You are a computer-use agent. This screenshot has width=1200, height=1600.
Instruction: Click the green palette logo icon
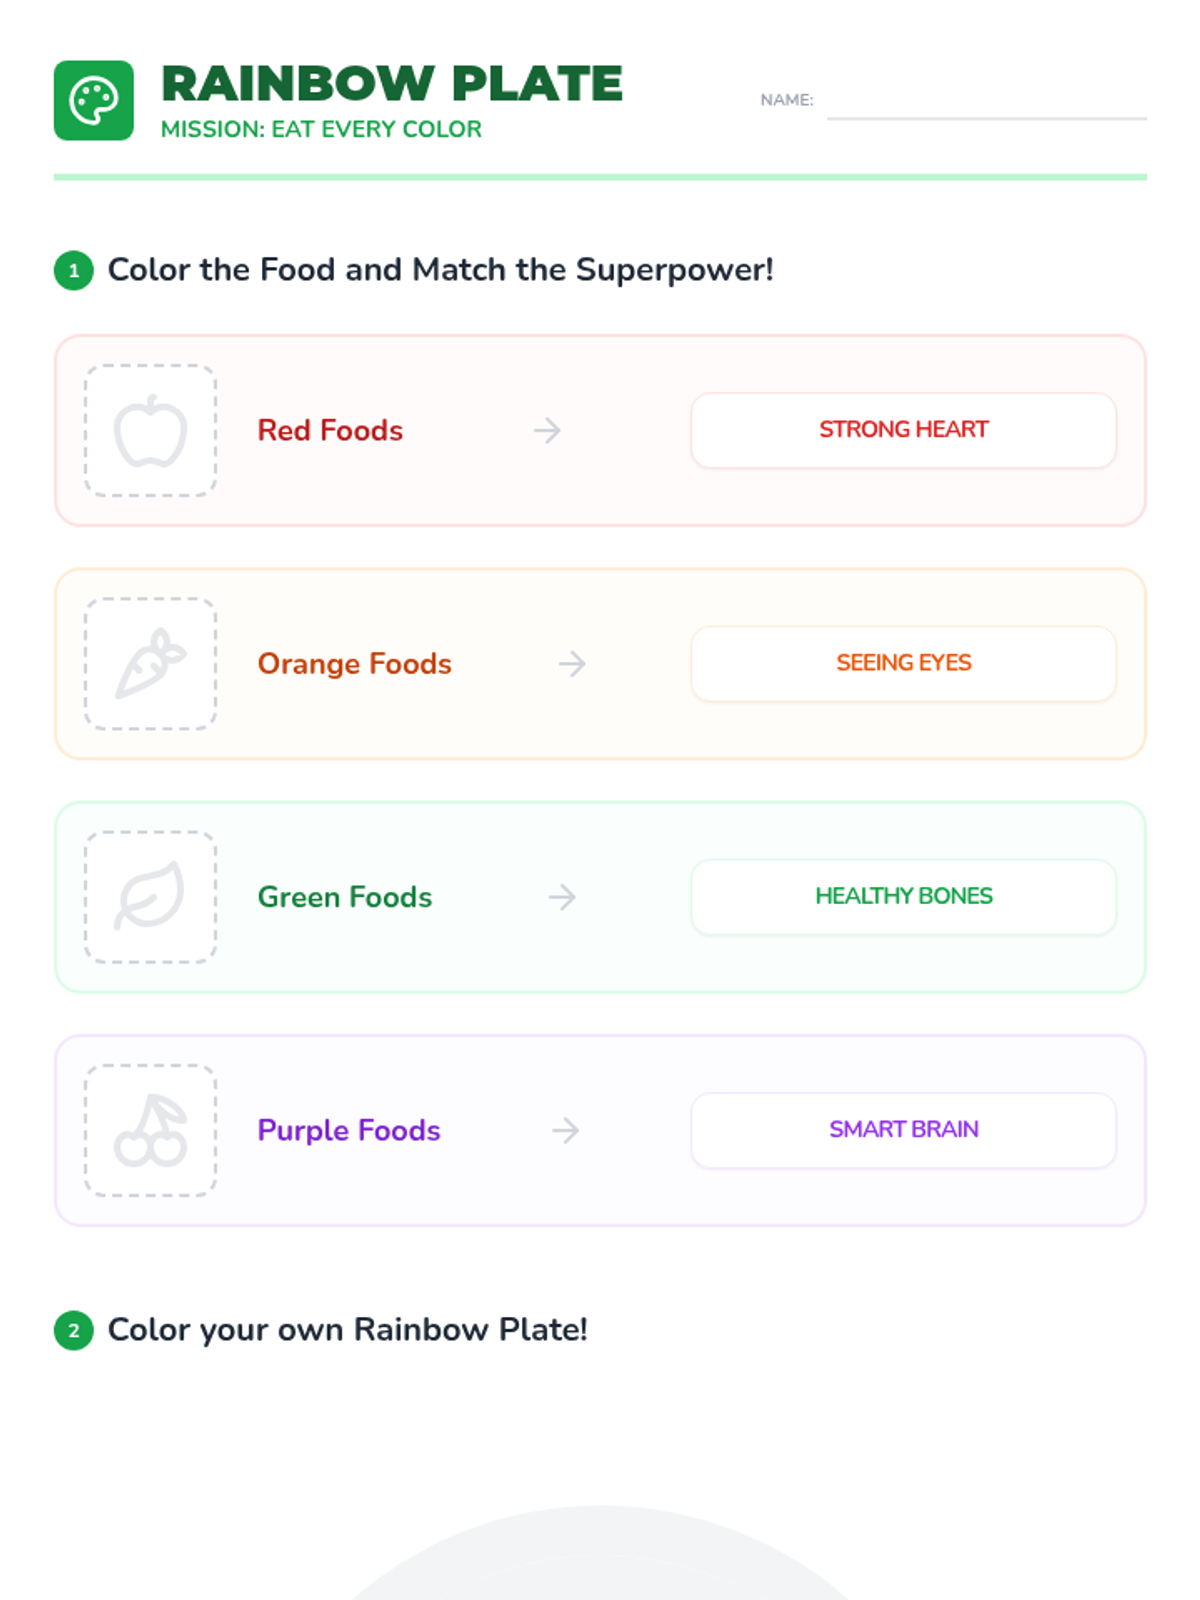pyautogui.click(x=93, y=100)
